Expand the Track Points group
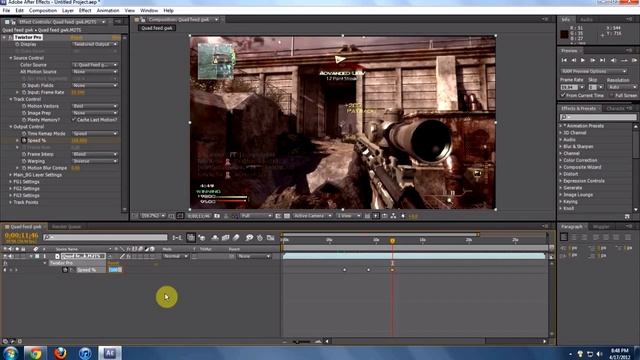The height and width of the screenshot is (360, 640). (11, 202)
